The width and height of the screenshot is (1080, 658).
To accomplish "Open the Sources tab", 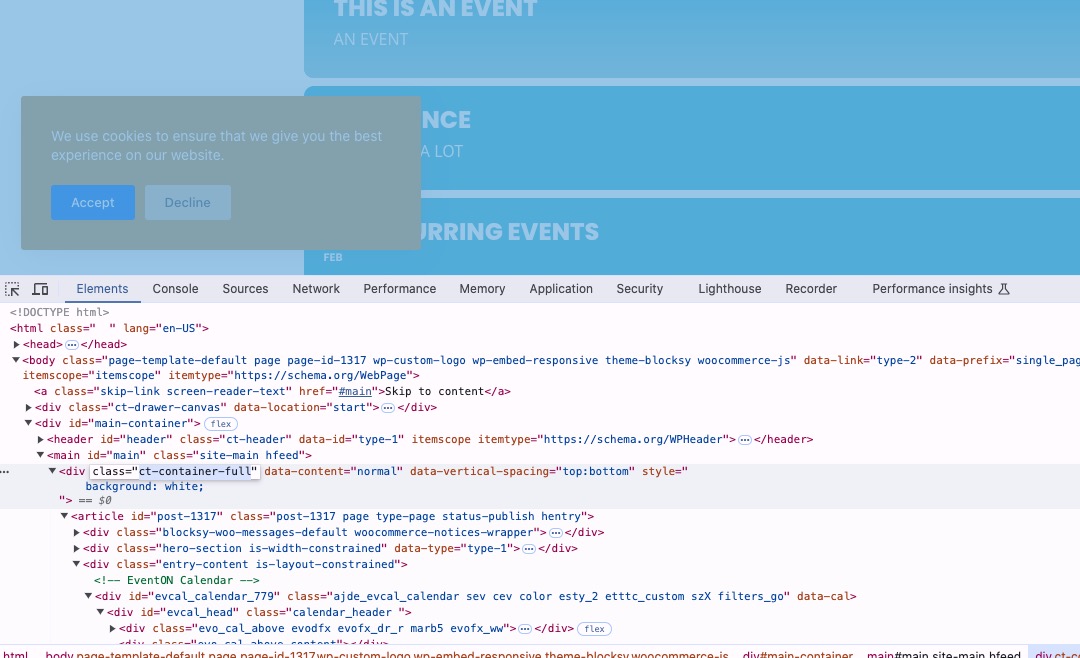I will tap(245, 289).
